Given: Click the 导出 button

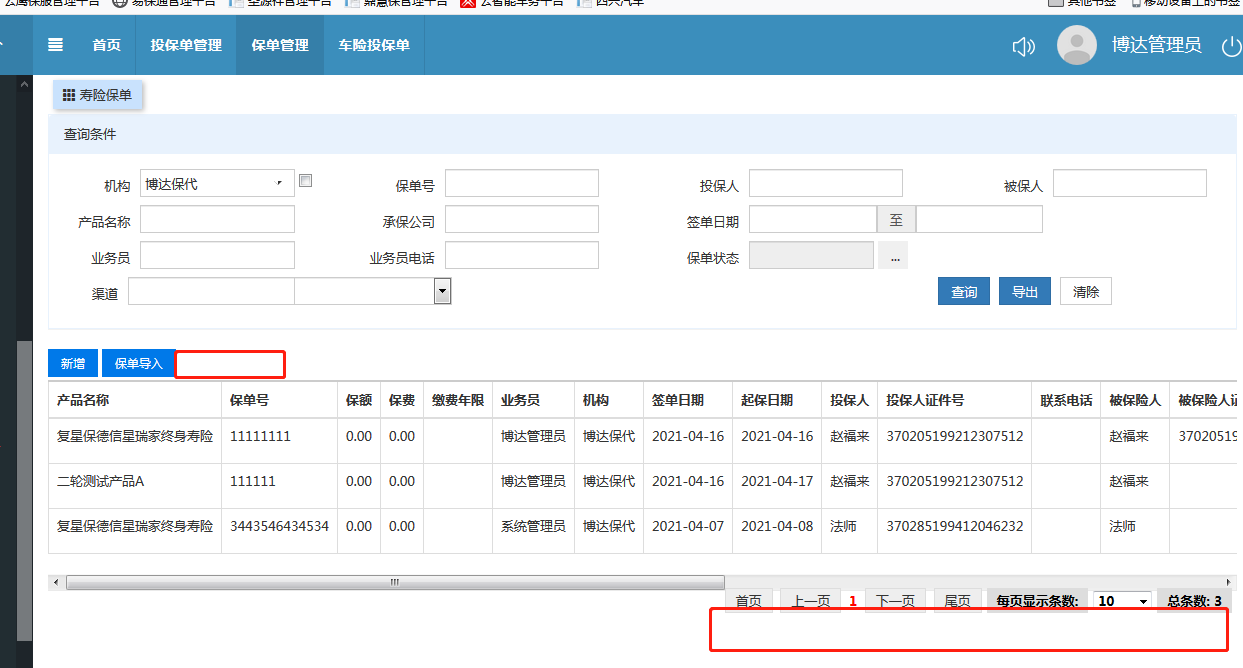Looking at the screenshot, I should [1025, 292].
